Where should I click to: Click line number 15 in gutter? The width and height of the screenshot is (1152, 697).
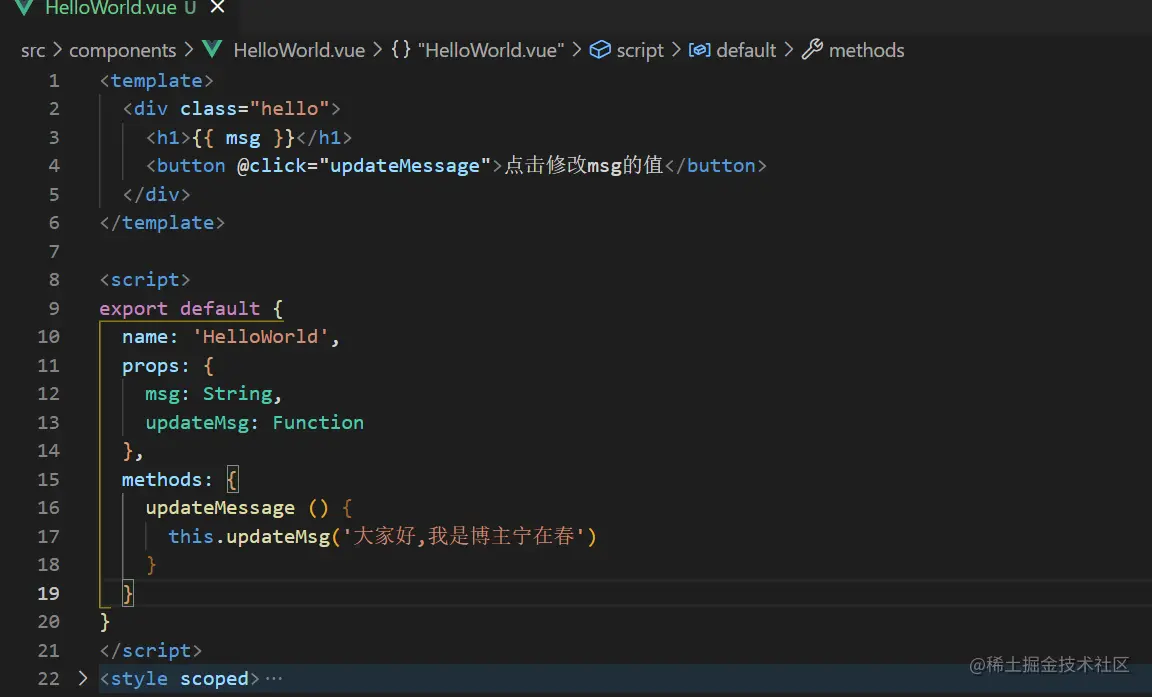pos(48,480)
